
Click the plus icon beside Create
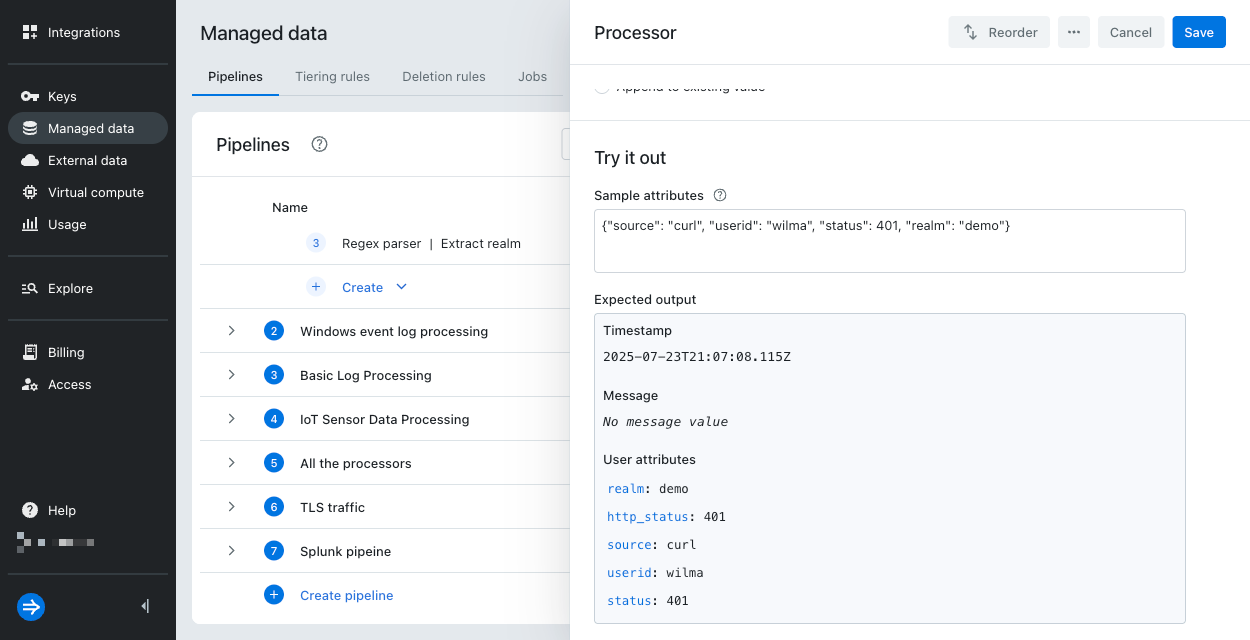pyautogui.click(x=316, y=287)
